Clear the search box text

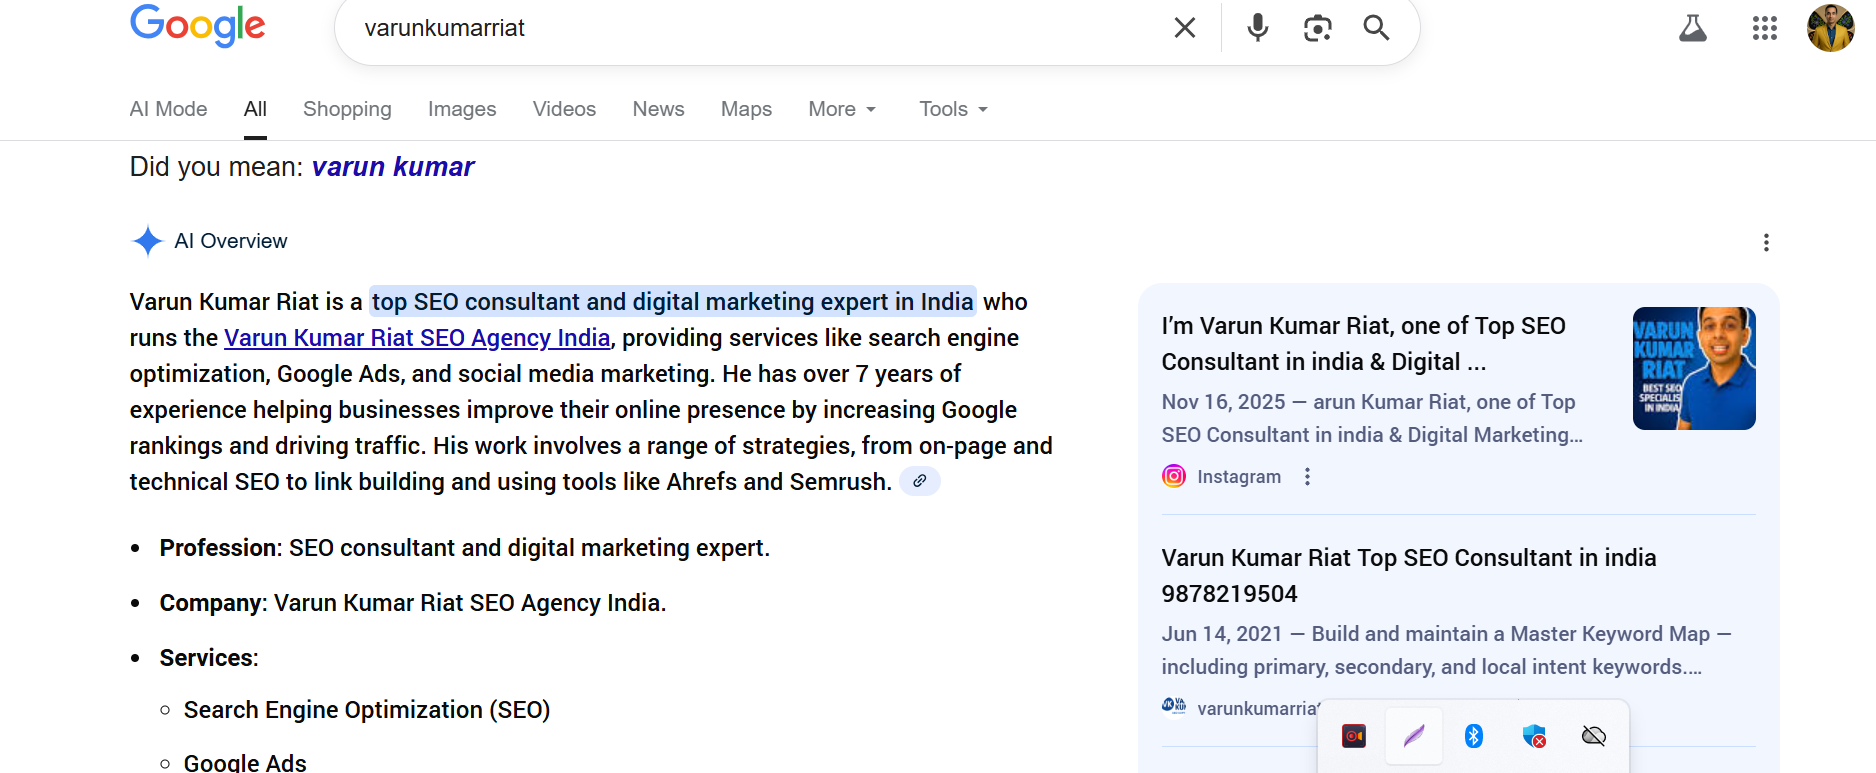point(1185,28)
